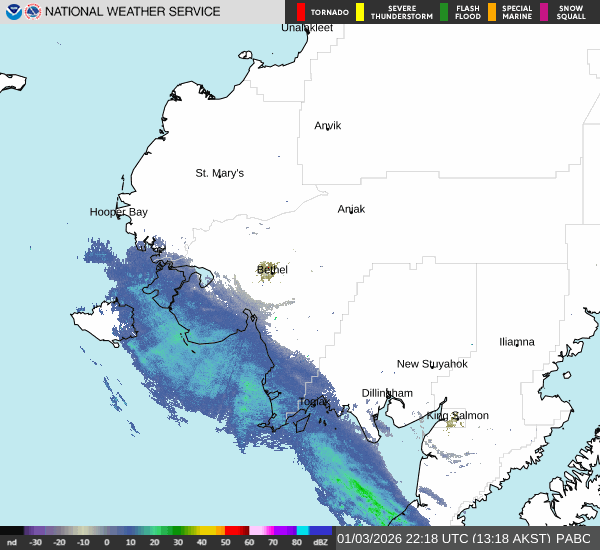The image size is (600, 550).
Task: Select the King Salmon radar marker
Action: coord(453,422)
